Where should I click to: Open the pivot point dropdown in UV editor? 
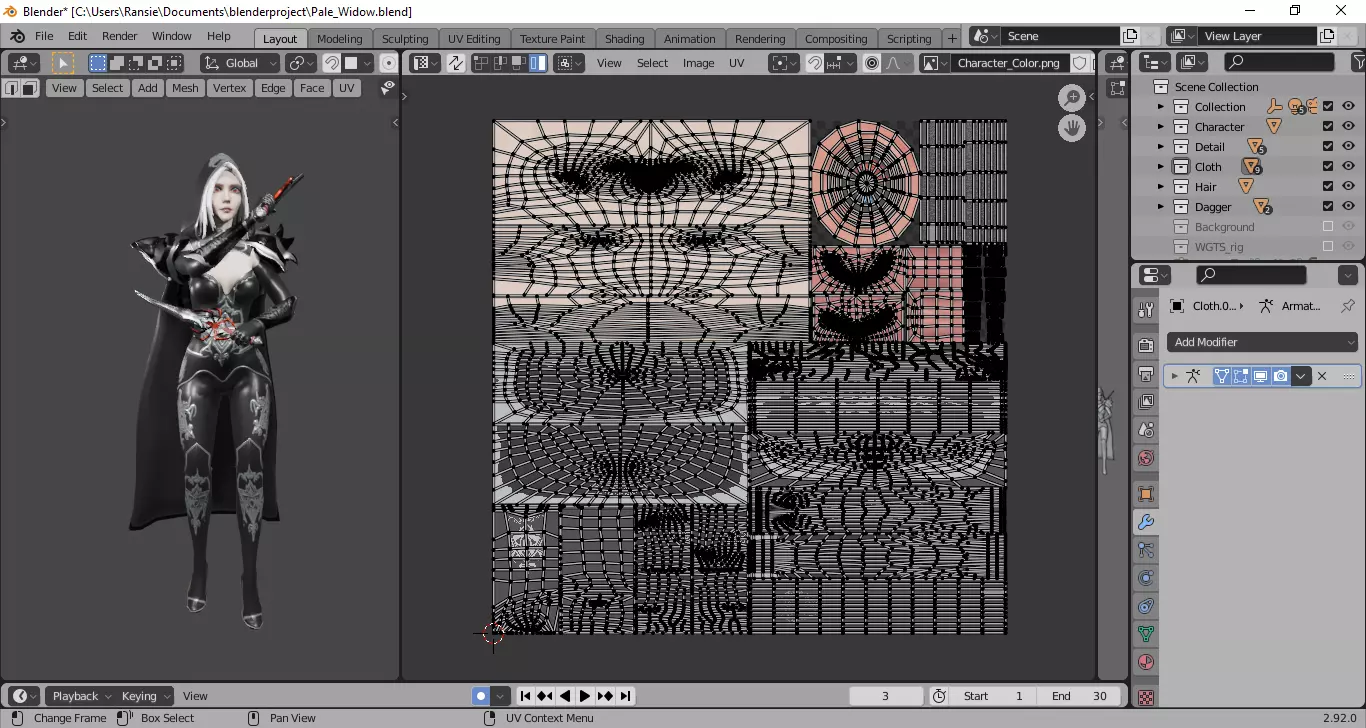(782, 63)
